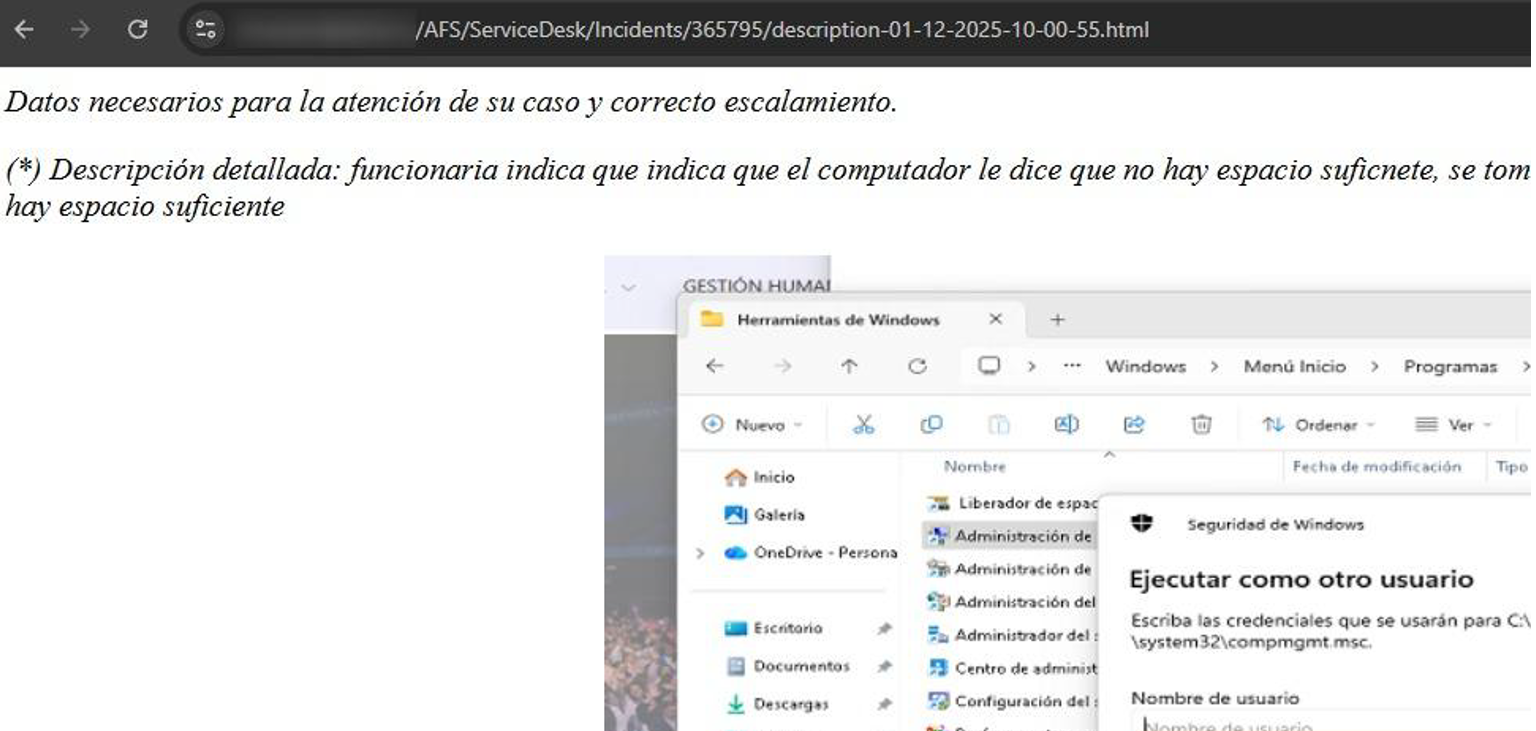Click the monitor icon in Explorer breadcrumb

989,366
